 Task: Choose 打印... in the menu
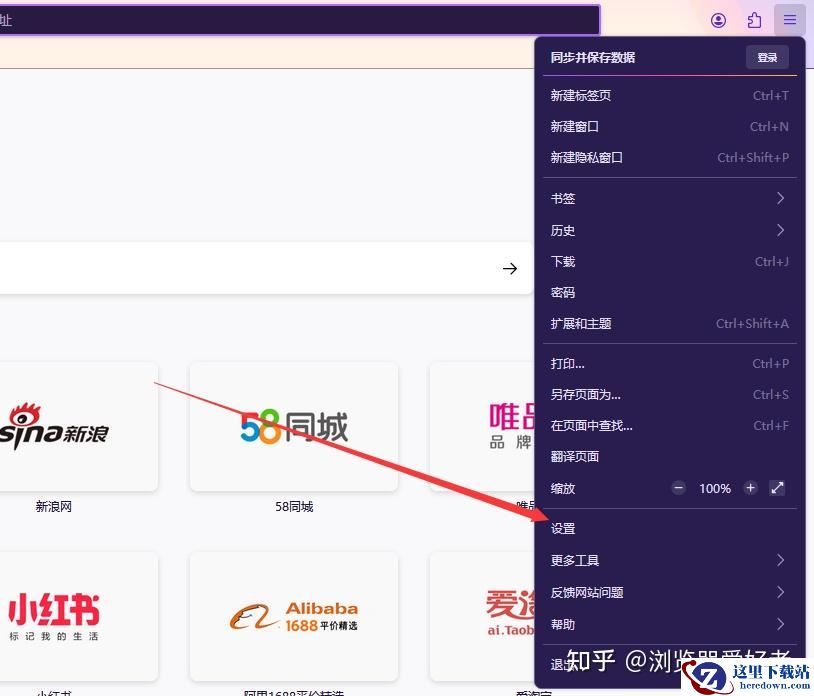(669, 364)
